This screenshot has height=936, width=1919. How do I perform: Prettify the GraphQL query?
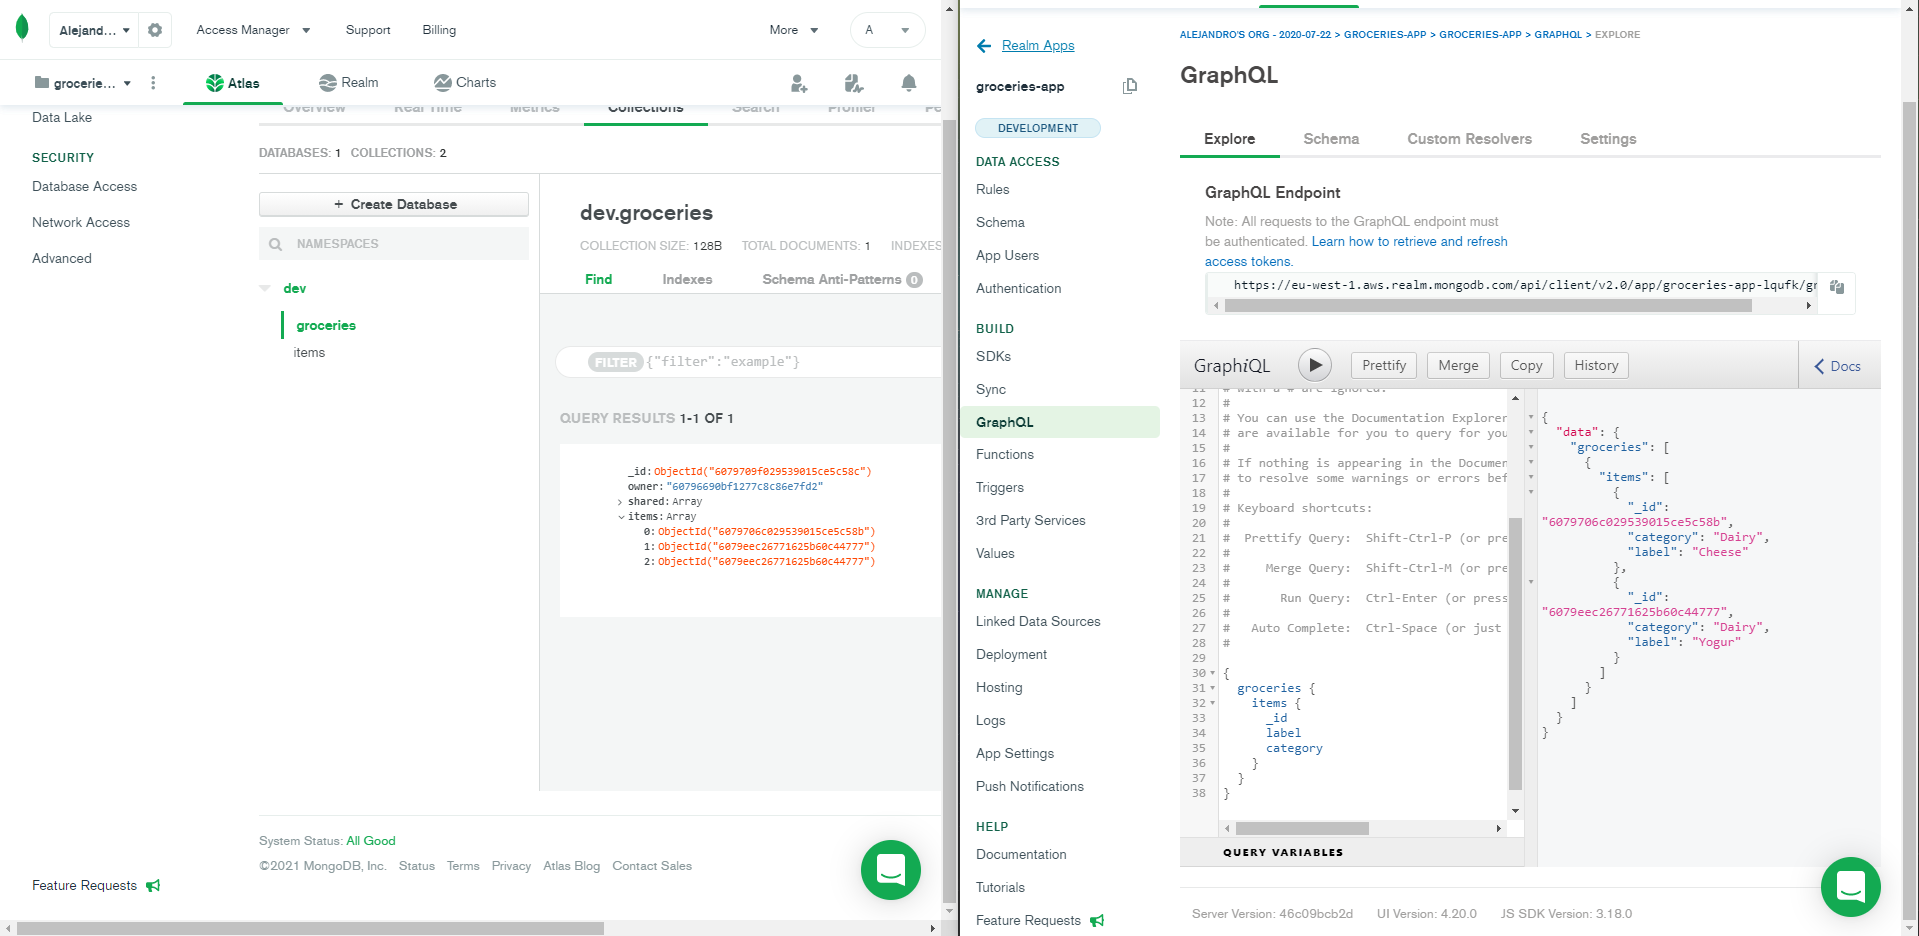click(x=1382, y=365)
